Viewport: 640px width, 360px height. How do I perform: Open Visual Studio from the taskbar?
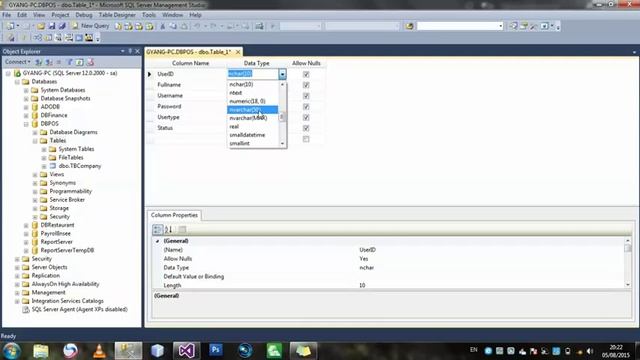tap(187, 351)
